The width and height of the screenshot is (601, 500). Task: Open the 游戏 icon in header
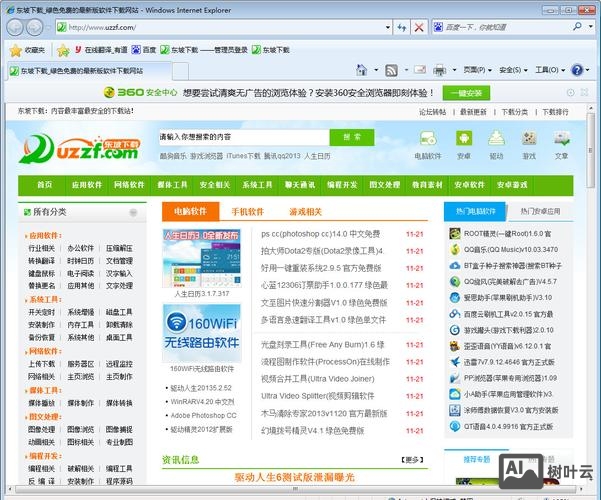coord(529,138)
